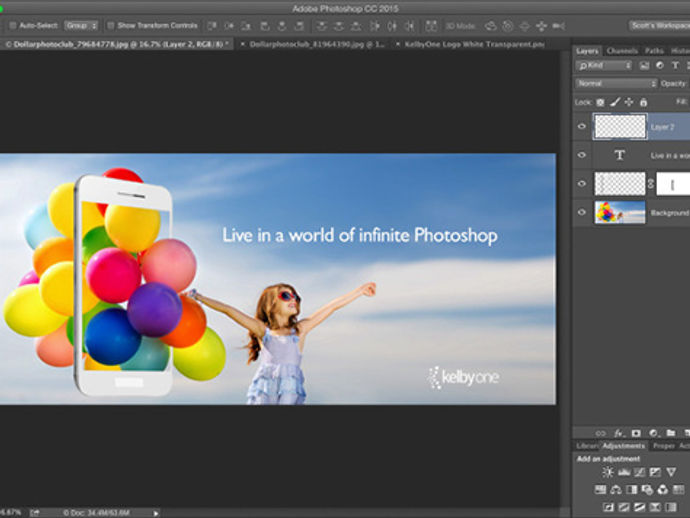Filter layers by adjustment layers icon
690x518 pixels.
point(660,65)
